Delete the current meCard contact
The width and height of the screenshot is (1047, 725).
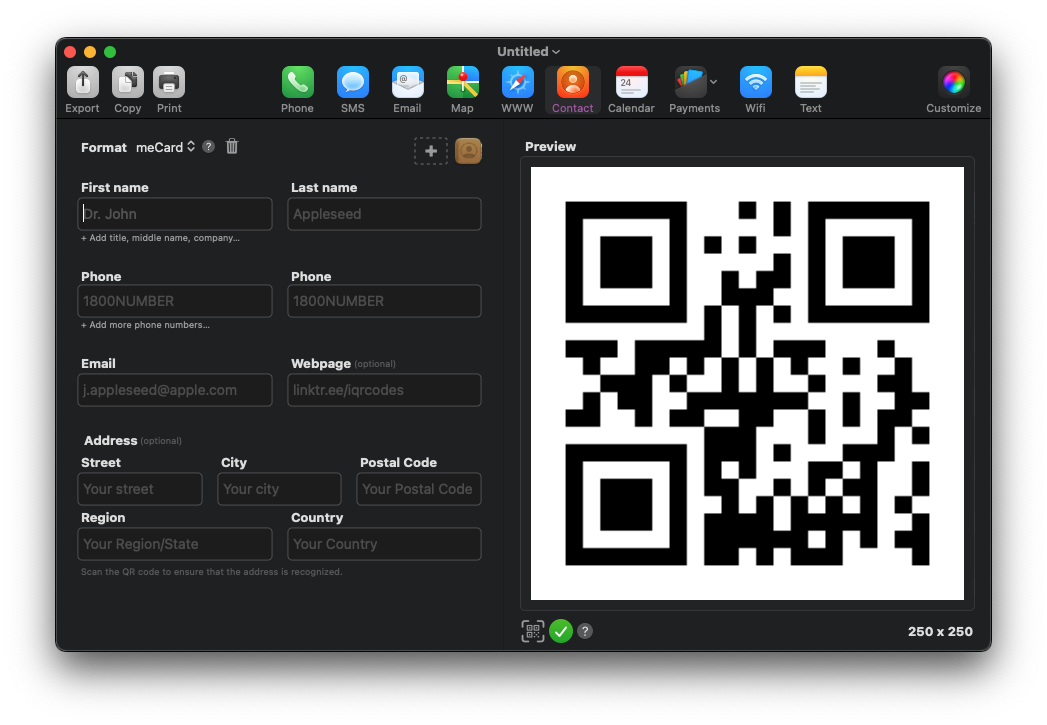[x=231, y=146]
